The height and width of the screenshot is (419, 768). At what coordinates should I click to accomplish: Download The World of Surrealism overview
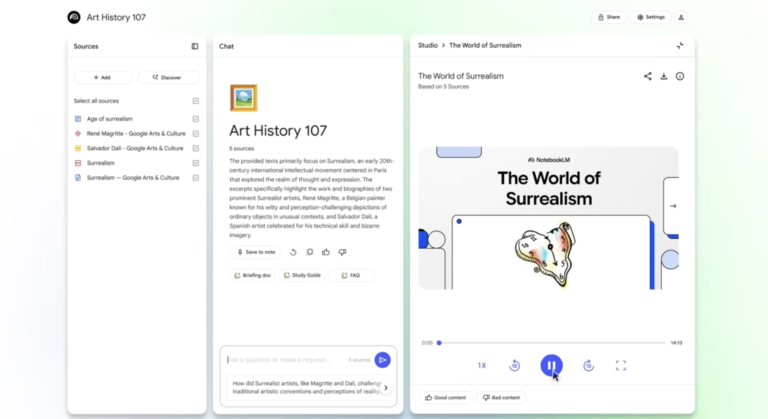click(x=664, y=76)
